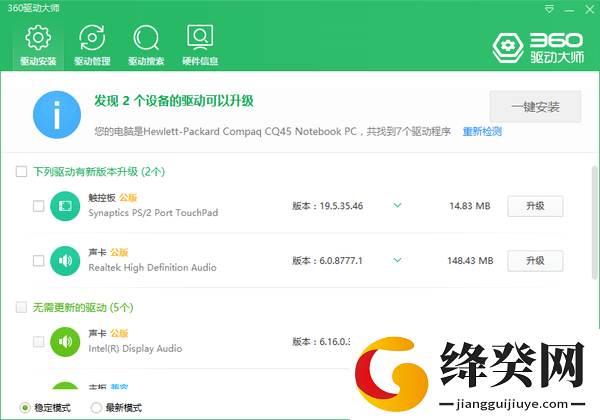600x420 pixels.
Task: Click the 重新检测 link
Action: (x=482, y=132)
